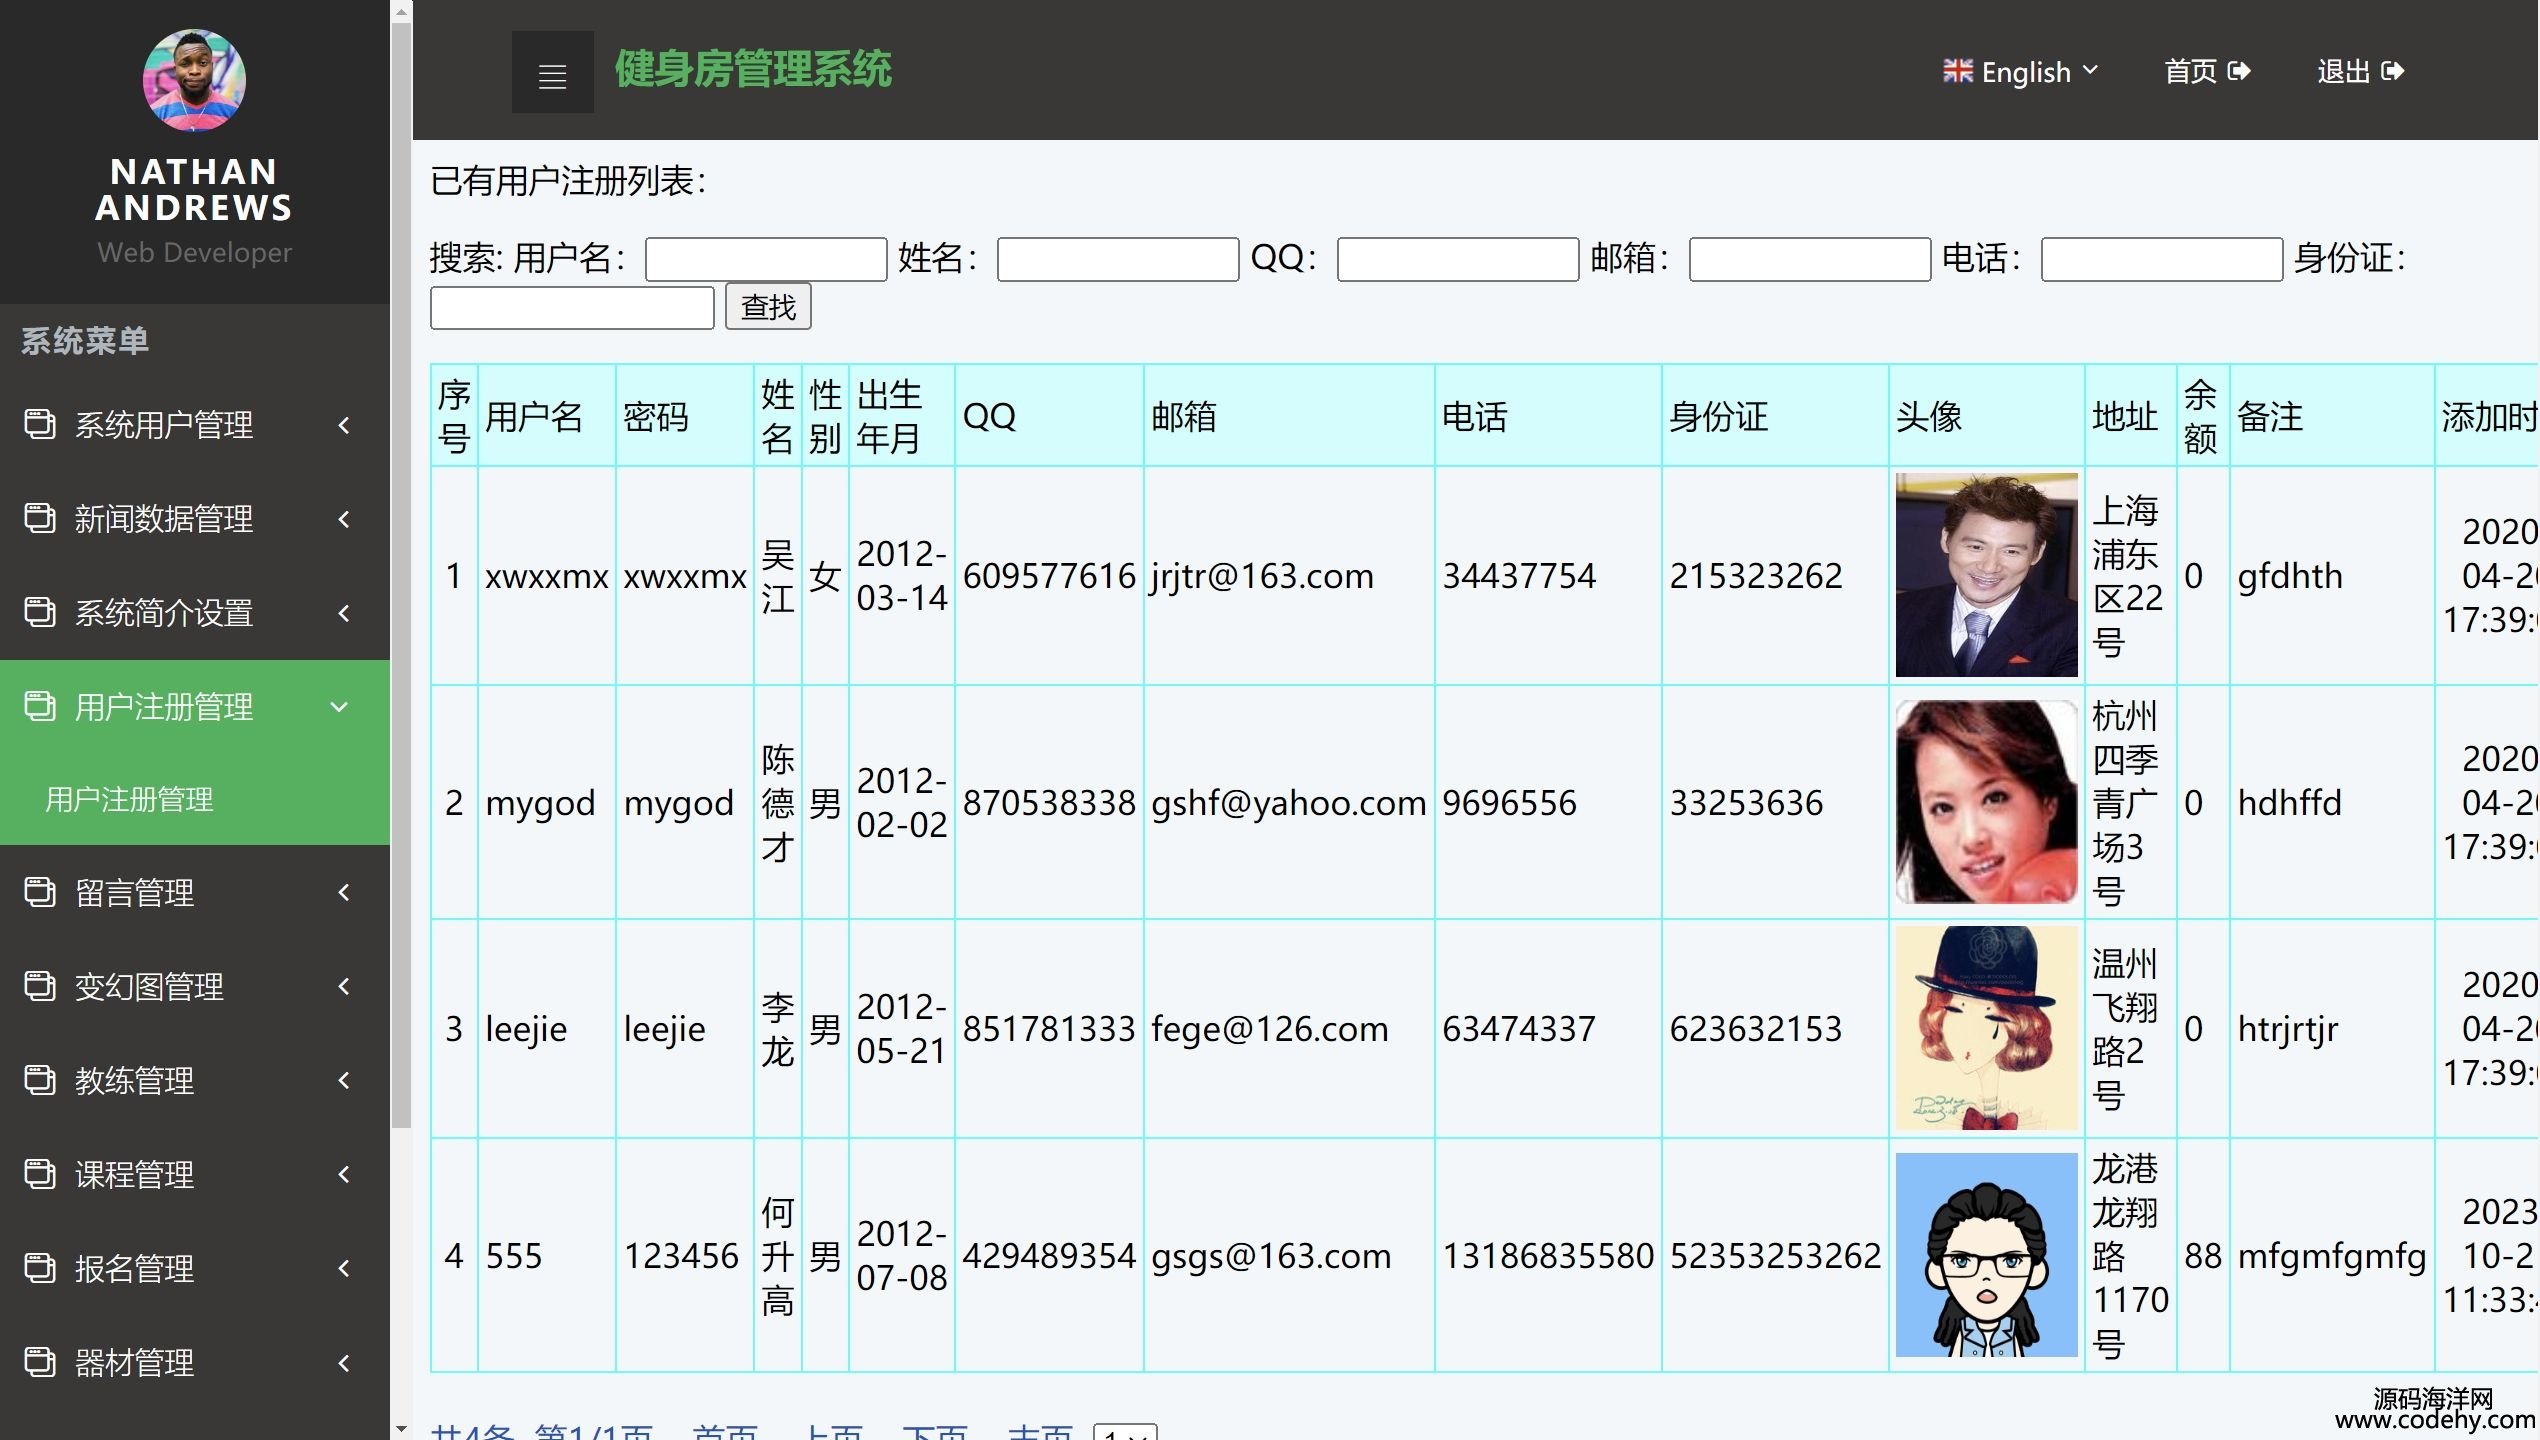Open 留言管理 menu item
This screenshot has width=2540, height=1440.
pyautogui.click(x=194, y=892)
